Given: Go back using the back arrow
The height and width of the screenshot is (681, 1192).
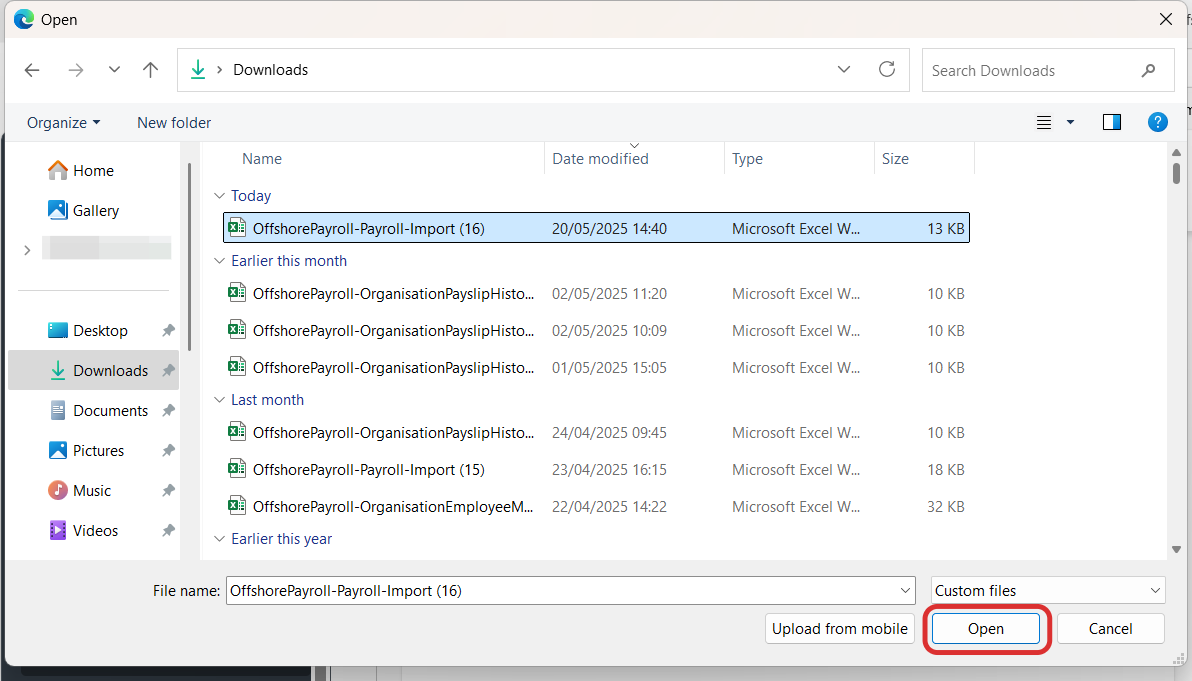Looking at the screenshot, I should [x=32, y=70].
